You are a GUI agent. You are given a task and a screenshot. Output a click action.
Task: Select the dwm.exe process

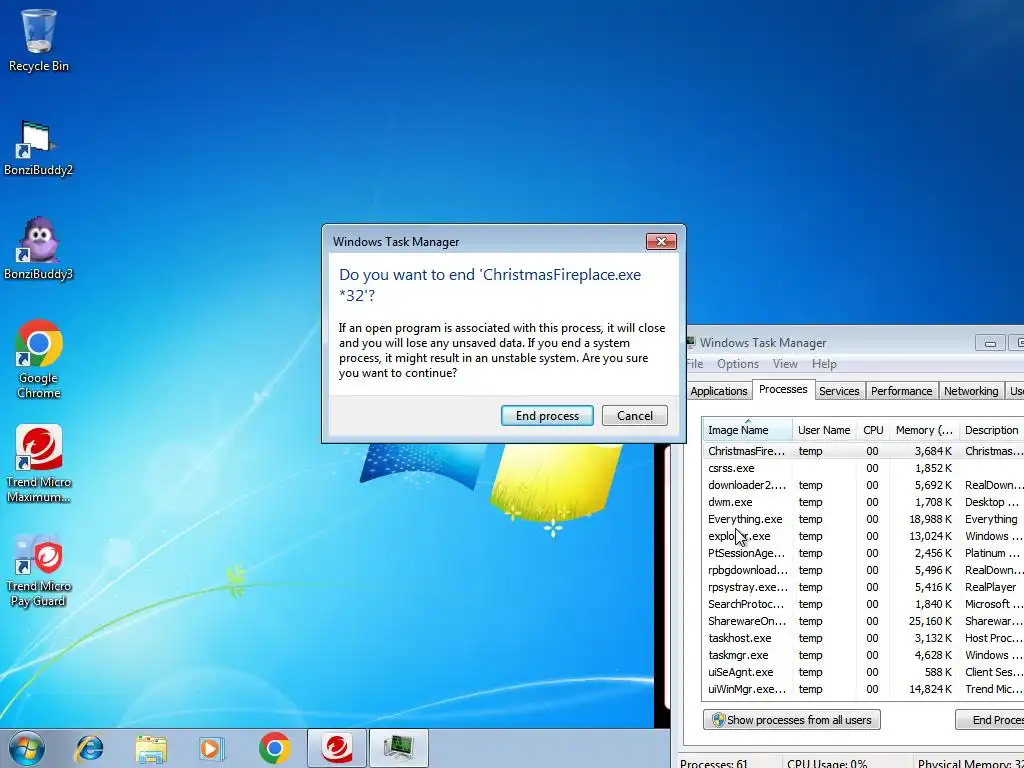pyautogui.click(x=863, y=502)
